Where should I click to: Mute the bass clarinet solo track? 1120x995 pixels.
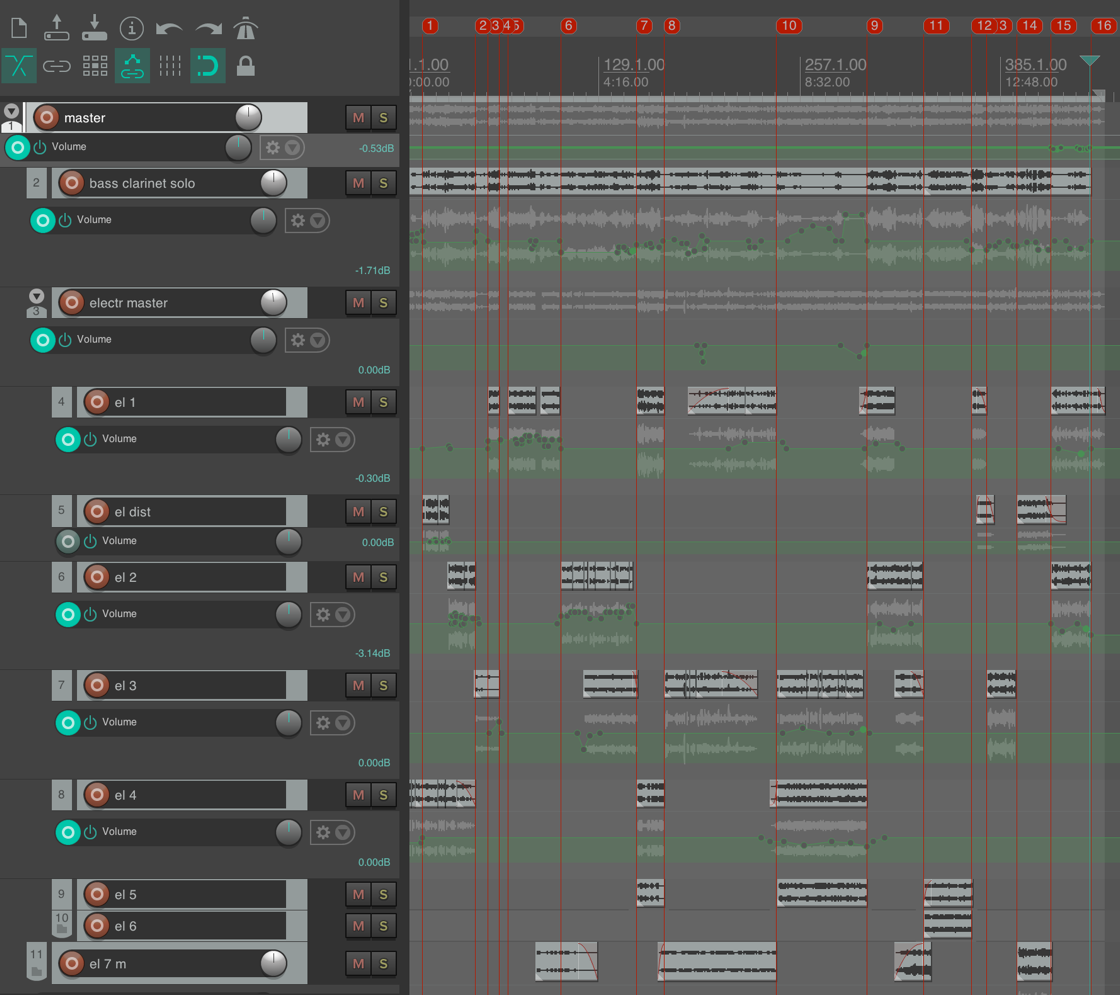[x=358, y=184]
